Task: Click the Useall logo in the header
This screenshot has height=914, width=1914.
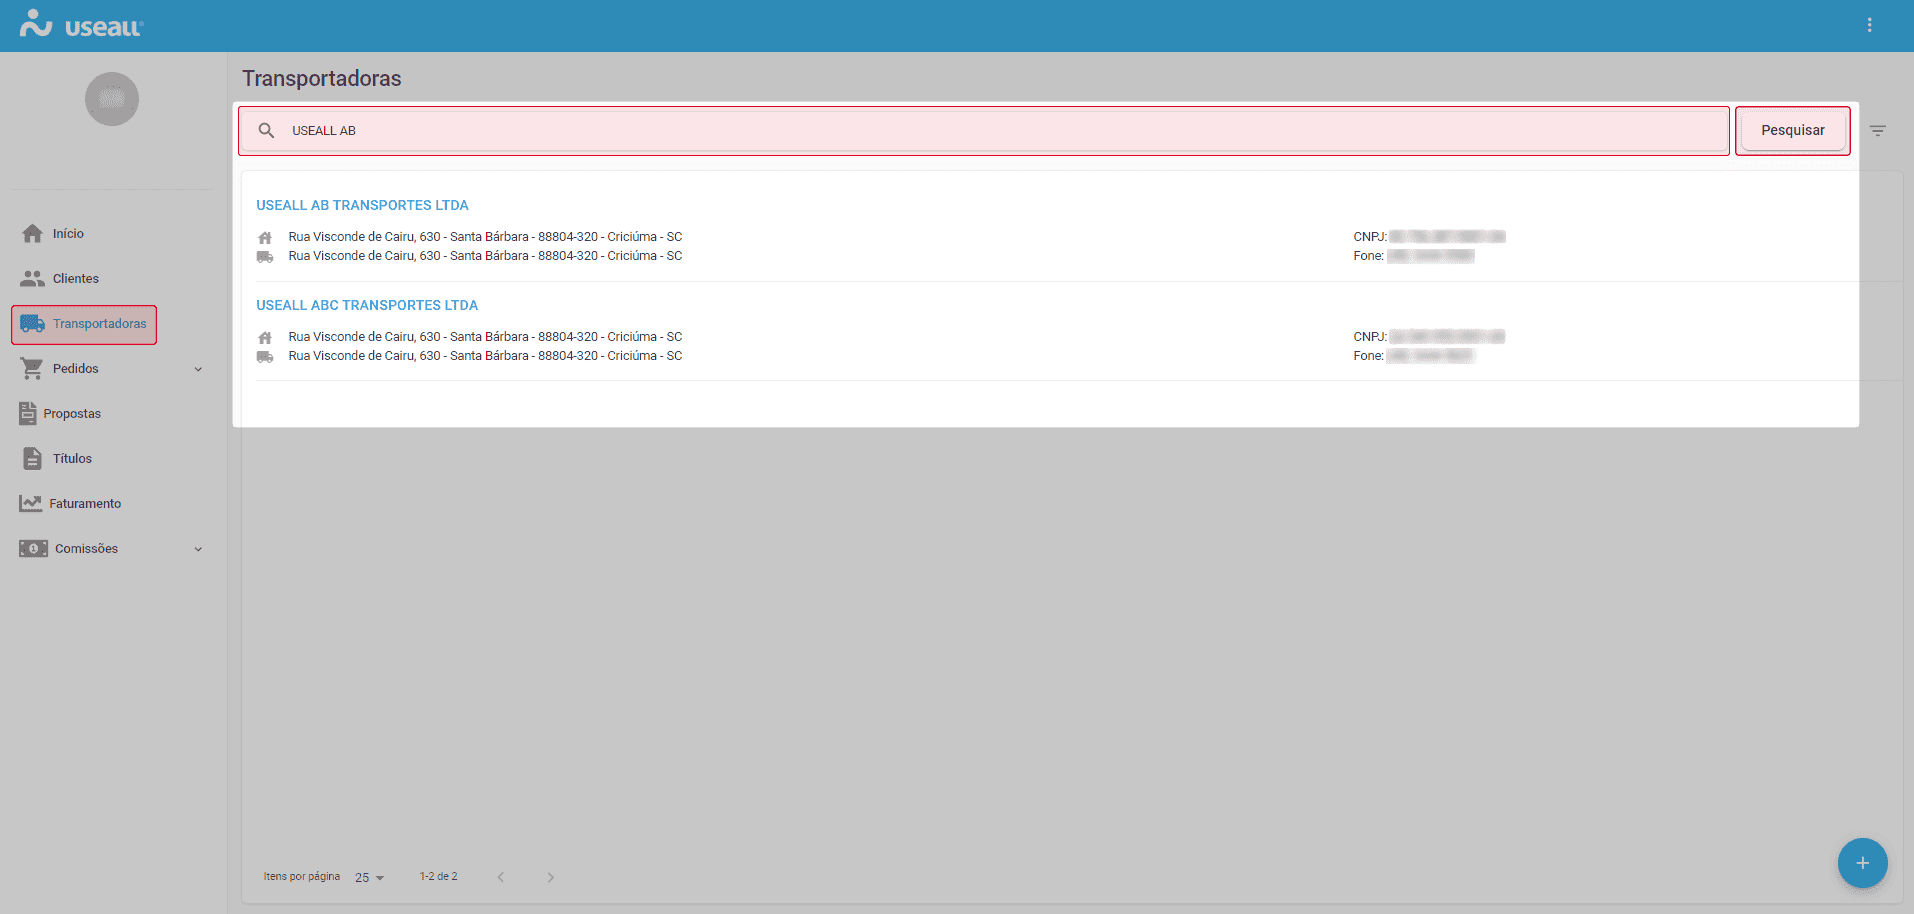Action: 82,25
